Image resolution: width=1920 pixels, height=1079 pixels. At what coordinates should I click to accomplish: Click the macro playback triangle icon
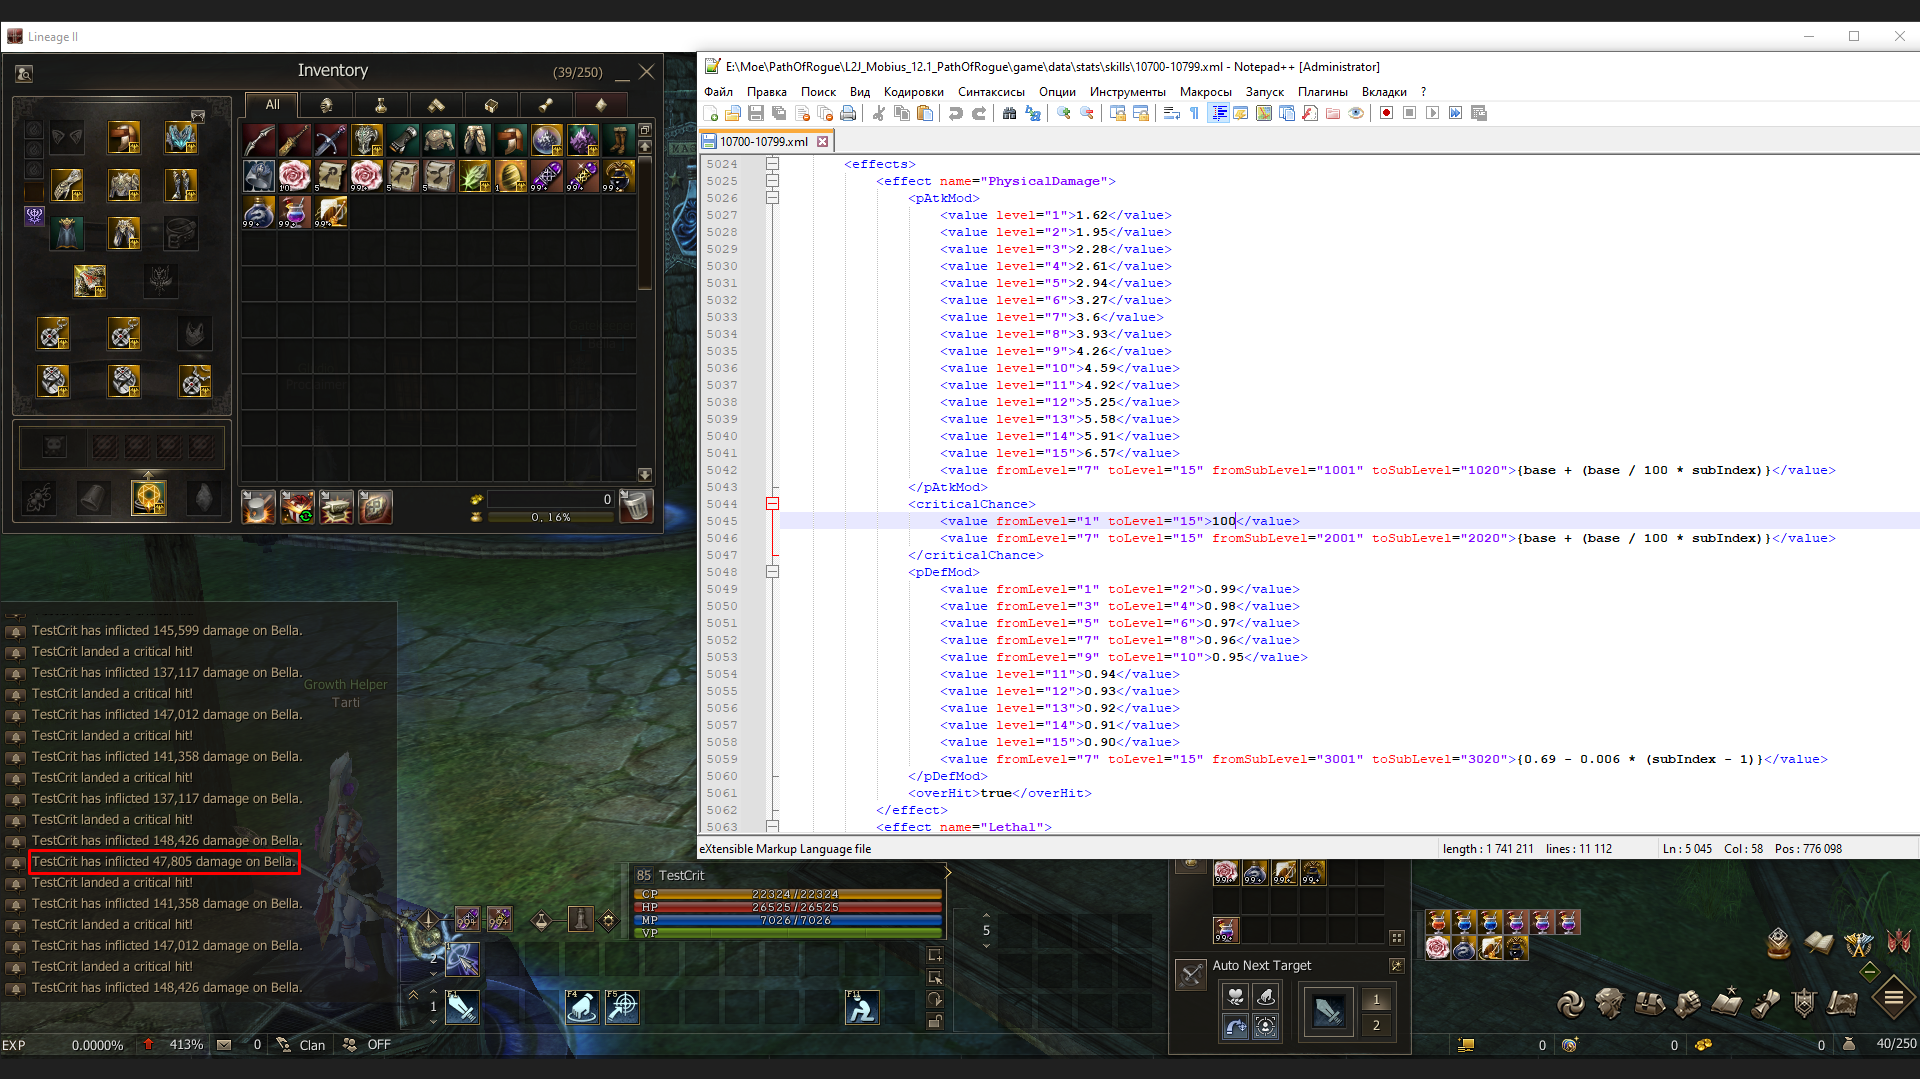(x=1433, y=113)
